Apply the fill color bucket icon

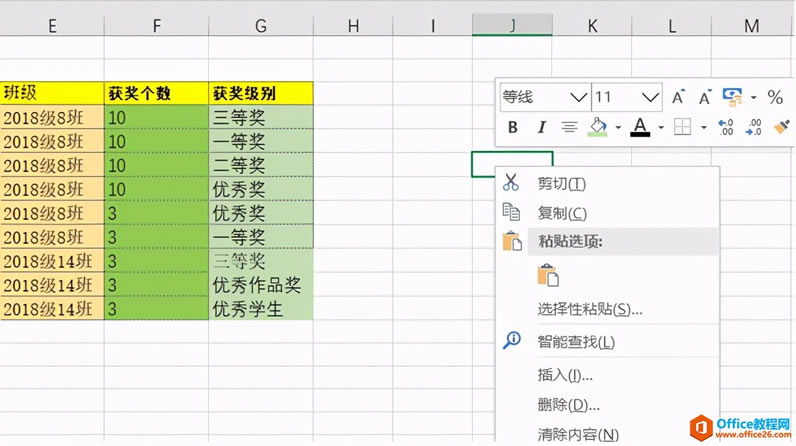click(x=598, y=127)
